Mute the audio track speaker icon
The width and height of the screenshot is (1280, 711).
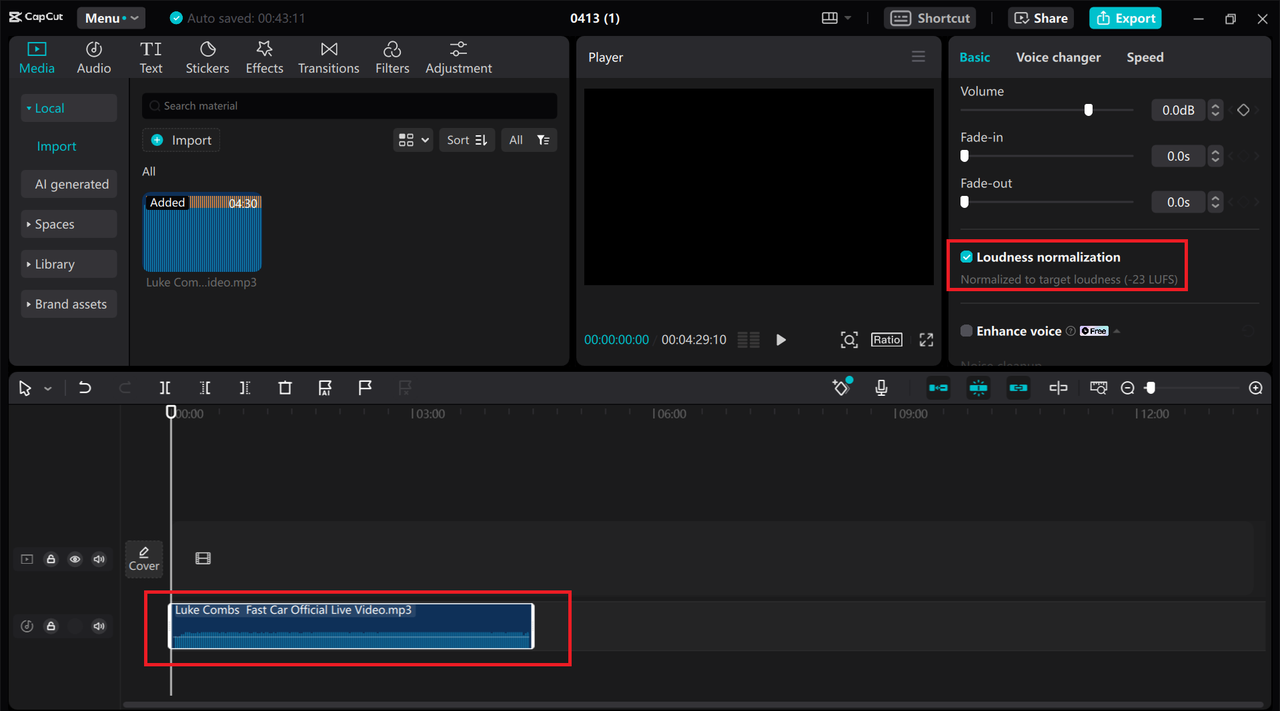[99, 626]
